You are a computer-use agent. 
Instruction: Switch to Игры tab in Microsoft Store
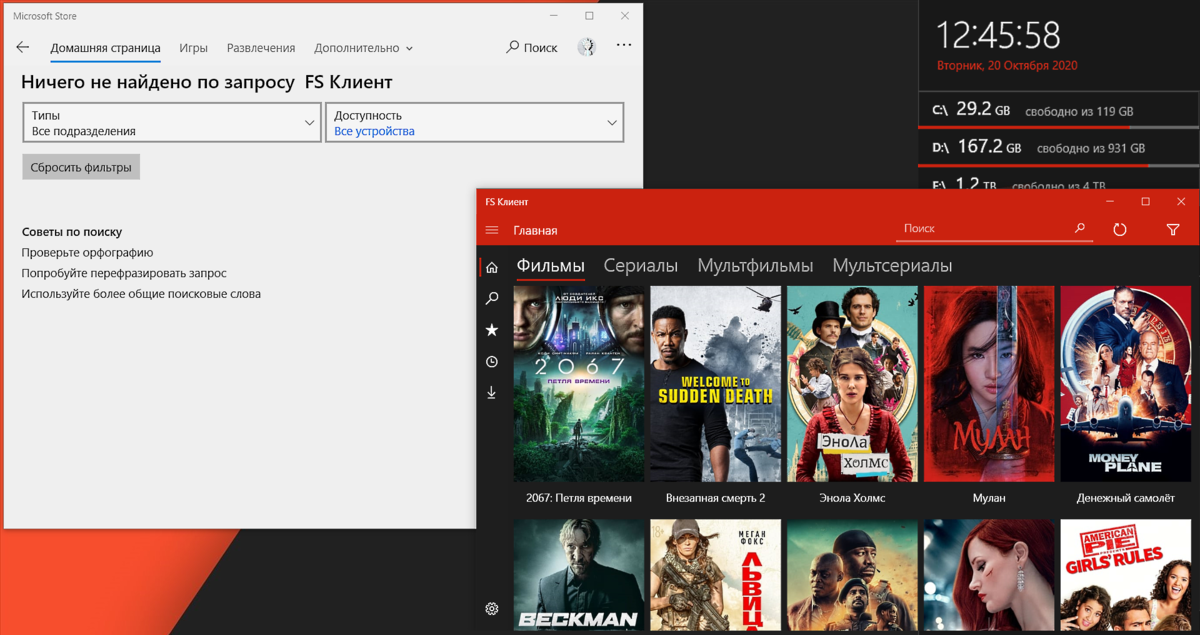click(x=194, y=47)
